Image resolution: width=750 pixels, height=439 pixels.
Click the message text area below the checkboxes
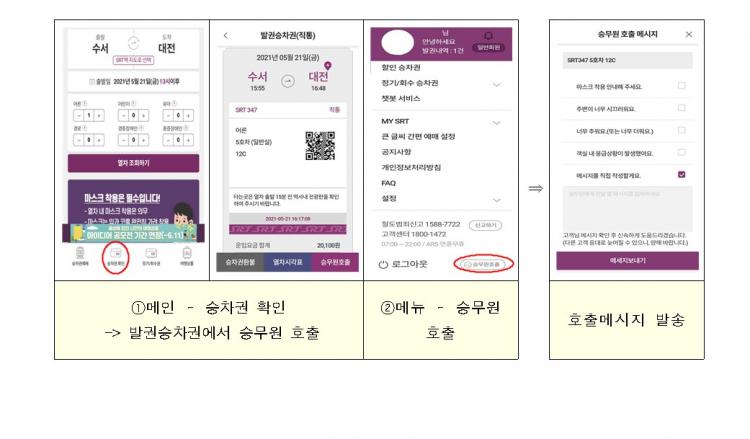pos(627,209)
